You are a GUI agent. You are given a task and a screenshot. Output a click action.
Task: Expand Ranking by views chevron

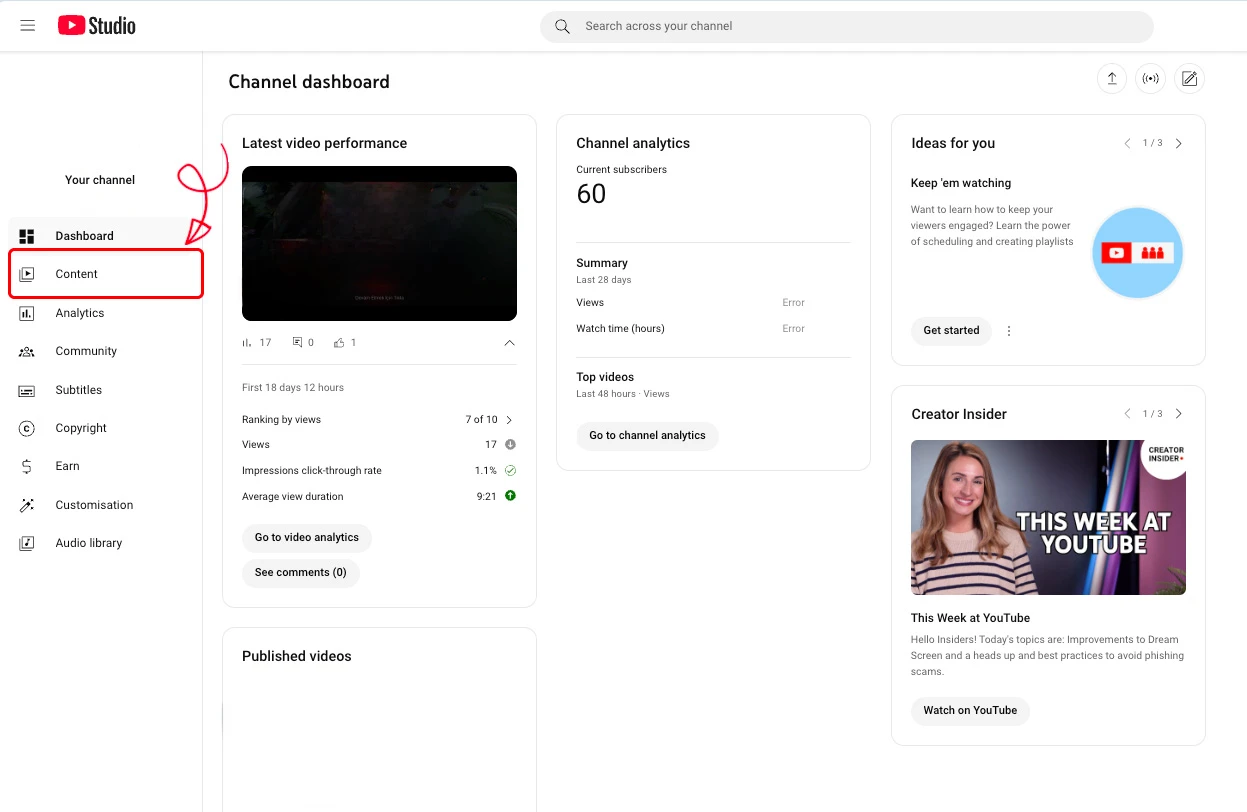coord(509,420)
